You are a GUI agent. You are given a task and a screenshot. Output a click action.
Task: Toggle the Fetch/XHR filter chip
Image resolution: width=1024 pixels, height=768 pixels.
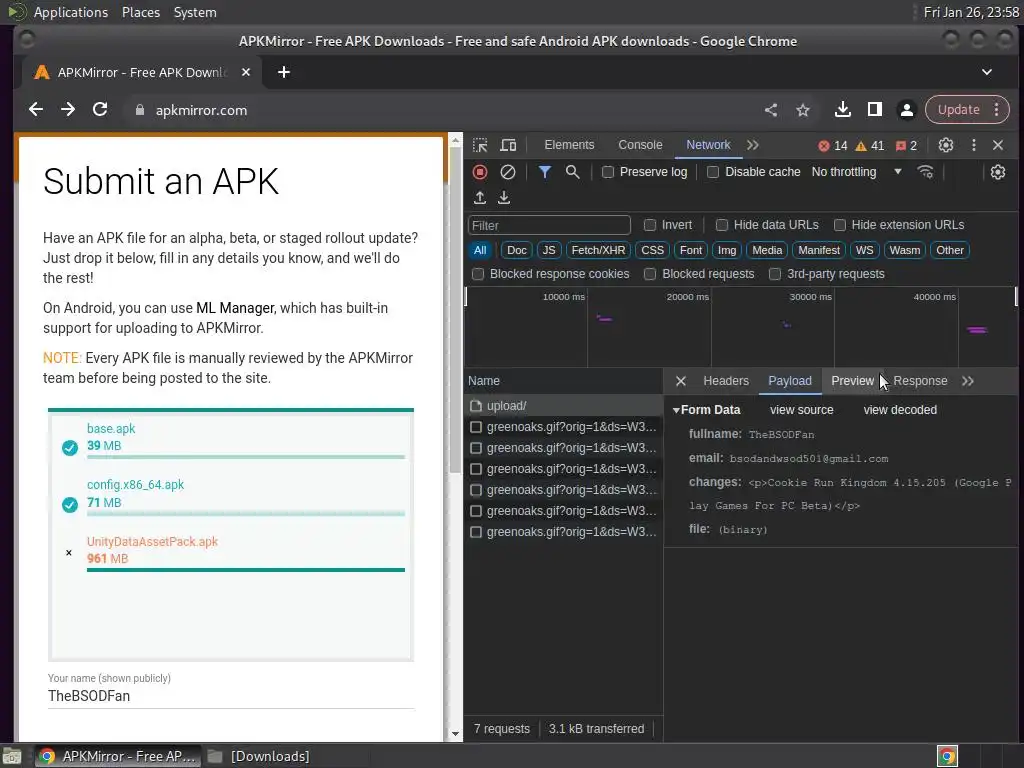coord(598,250)
